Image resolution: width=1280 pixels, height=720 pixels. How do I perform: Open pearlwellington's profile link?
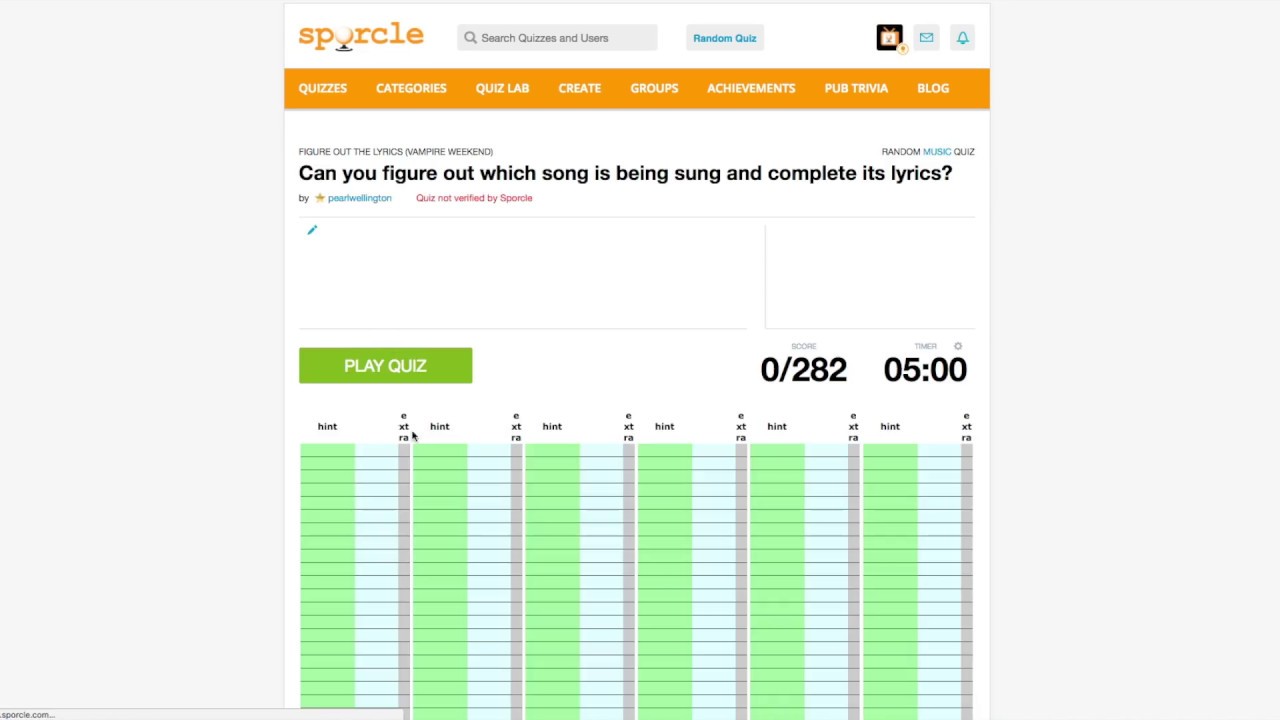coord(360,198)
